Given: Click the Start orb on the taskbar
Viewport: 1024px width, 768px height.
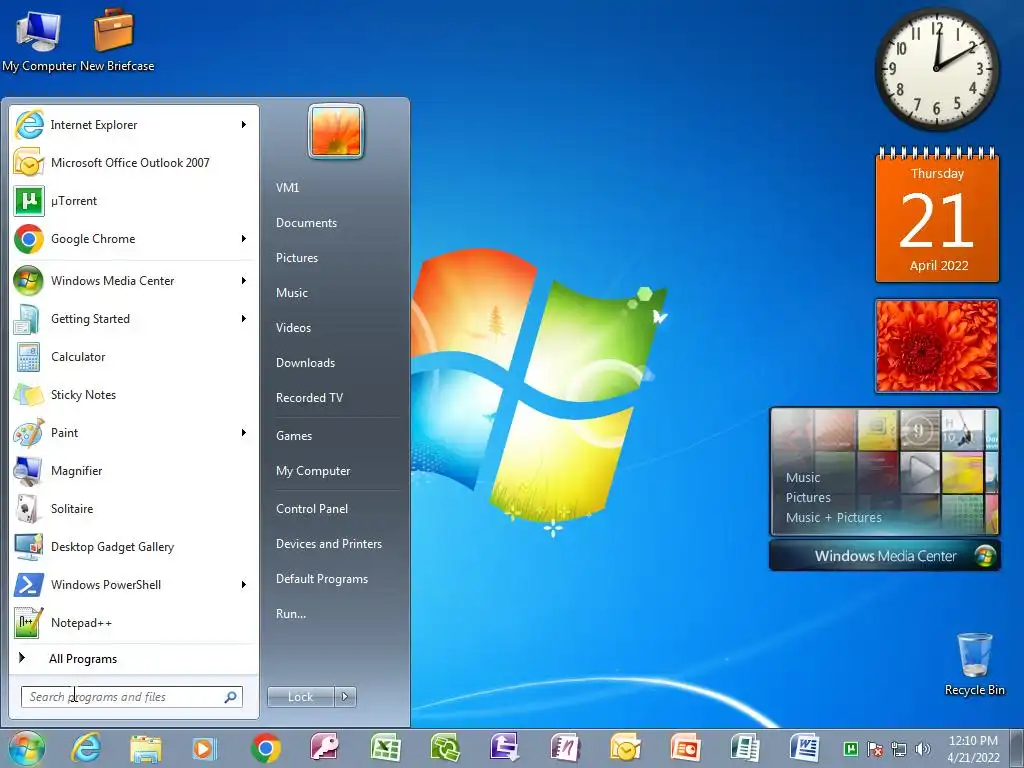Looking at the screenshot, I should [26, 748].
